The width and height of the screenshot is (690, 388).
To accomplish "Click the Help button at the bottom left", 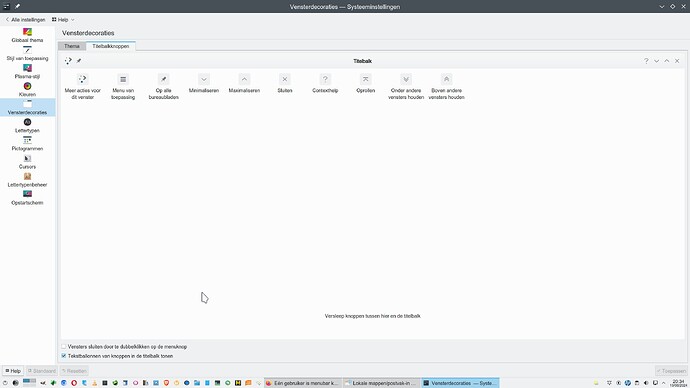I will pos(13,371).
